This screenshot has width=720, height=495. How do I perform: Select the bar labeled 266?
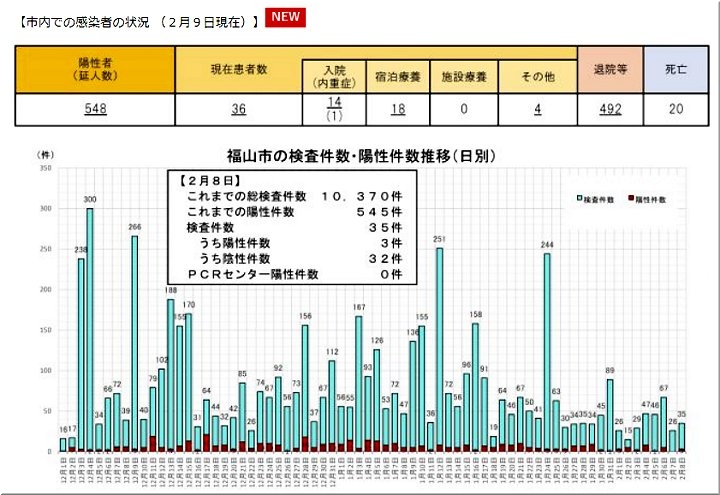tap(134, 343)
